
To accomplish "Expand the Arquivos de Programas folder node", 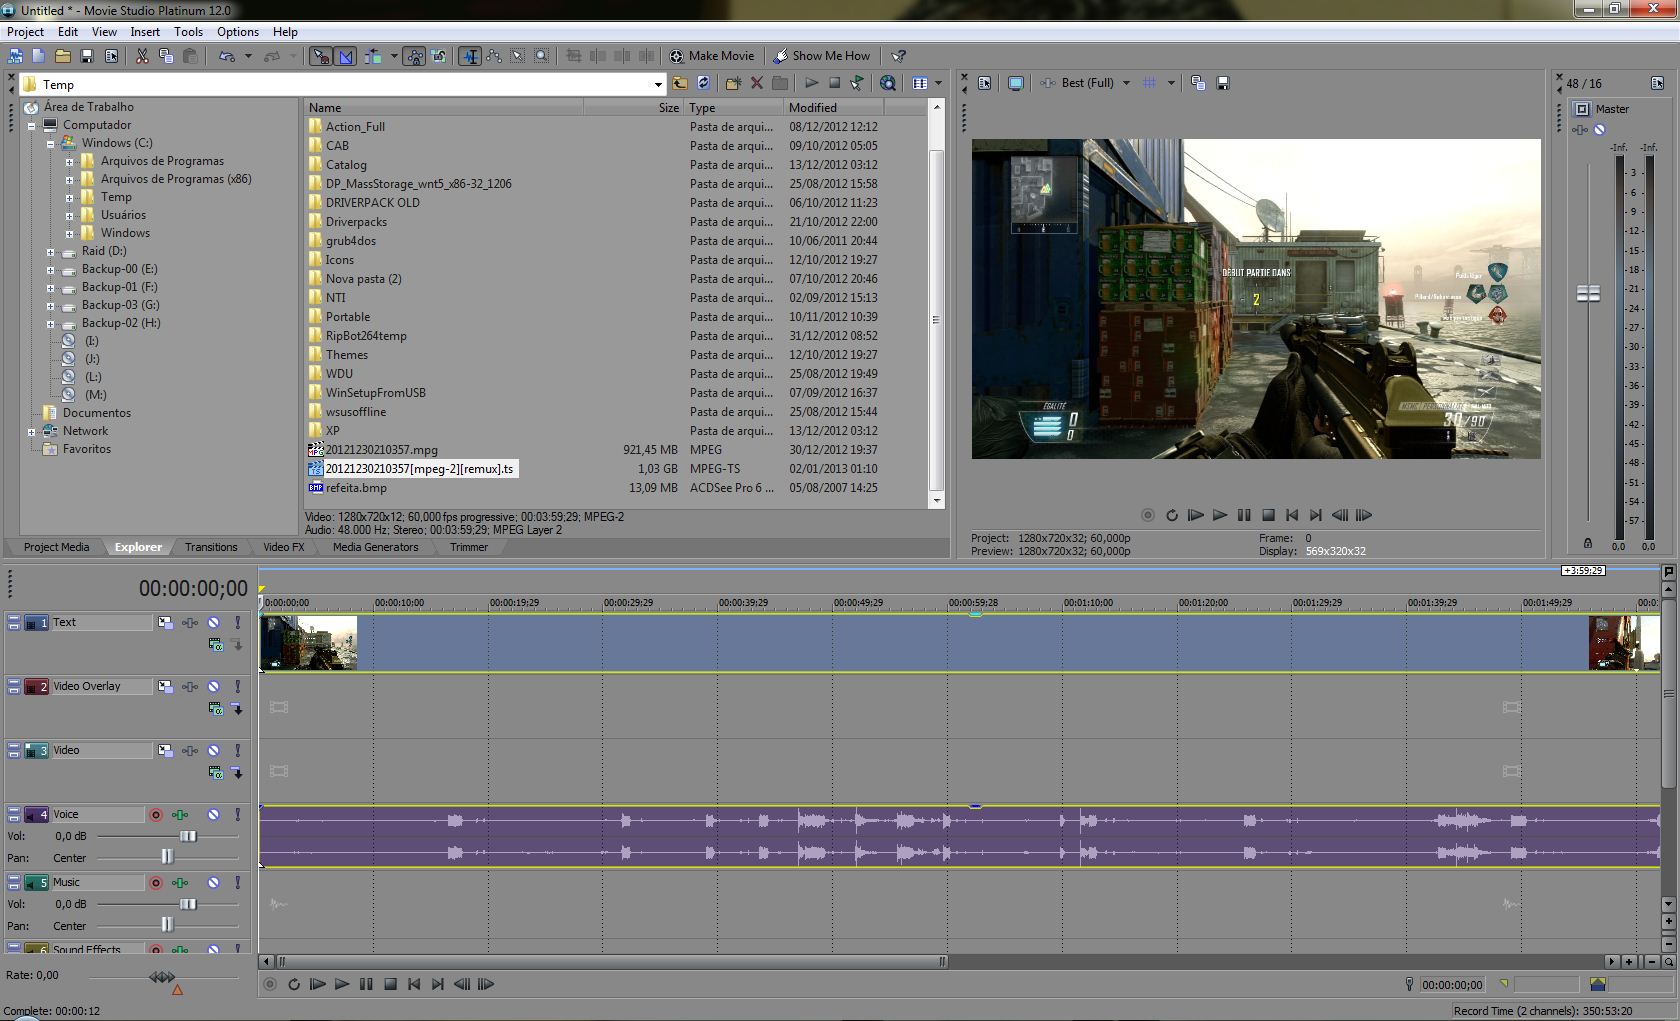I will pos(69,161).
